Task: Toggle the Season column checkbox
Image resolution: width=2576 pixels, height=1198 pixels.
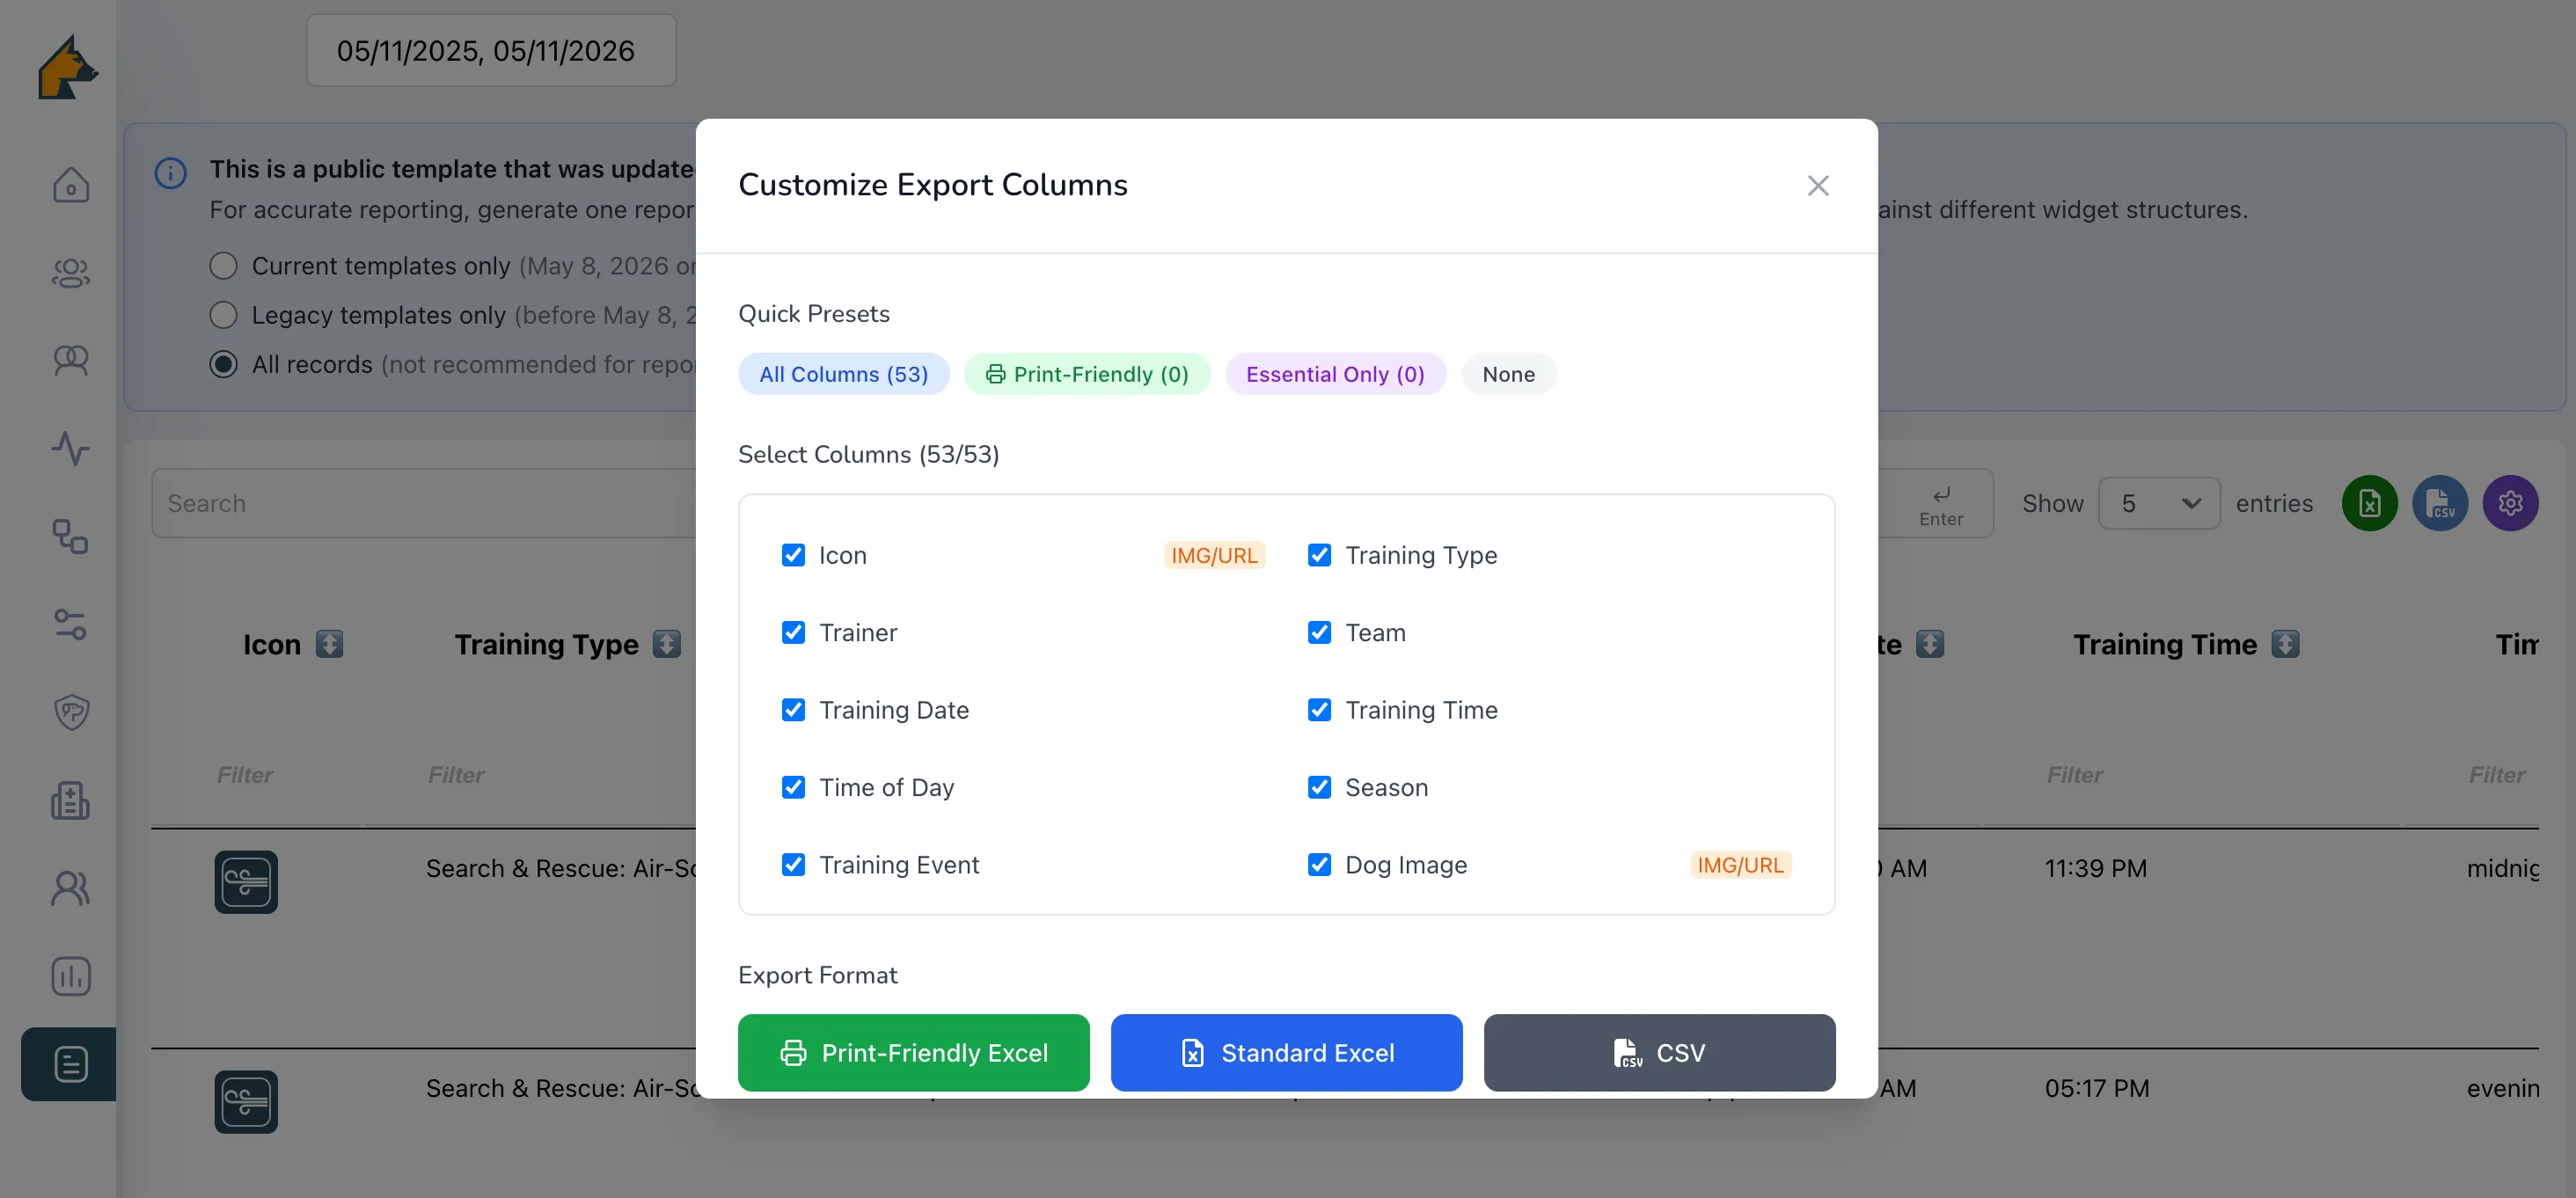Action: pos(1319,787)
